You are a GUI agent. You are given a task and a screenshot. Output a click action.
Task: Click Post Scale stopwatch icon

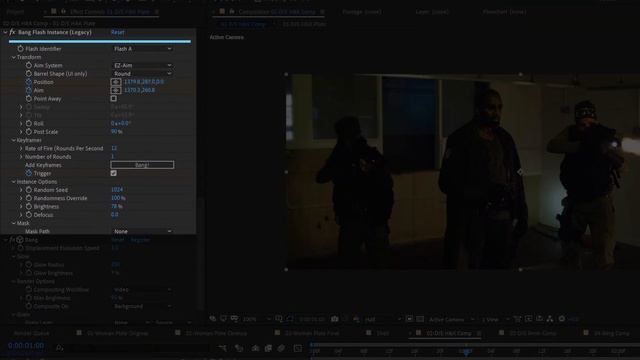(x=29, y=132)
